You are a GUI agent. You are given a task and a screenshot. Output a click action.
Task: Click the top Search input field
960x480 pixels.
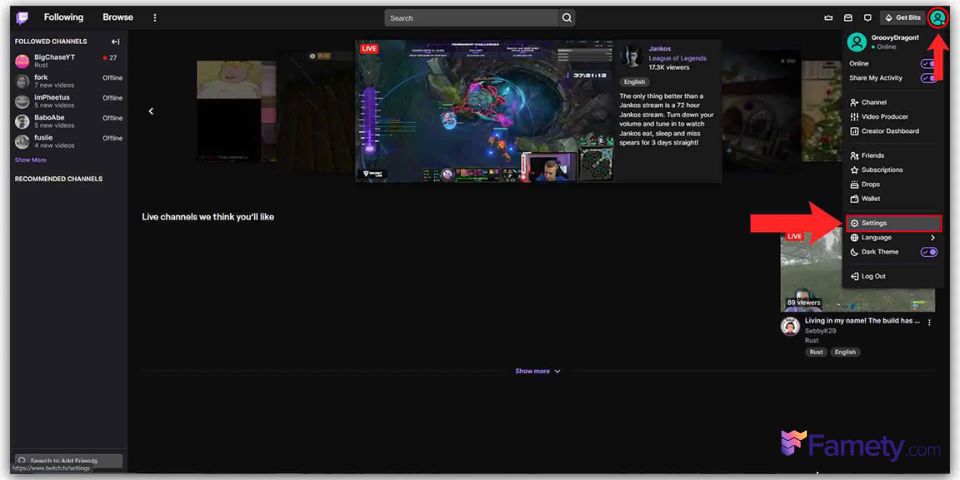coord(471,18)
